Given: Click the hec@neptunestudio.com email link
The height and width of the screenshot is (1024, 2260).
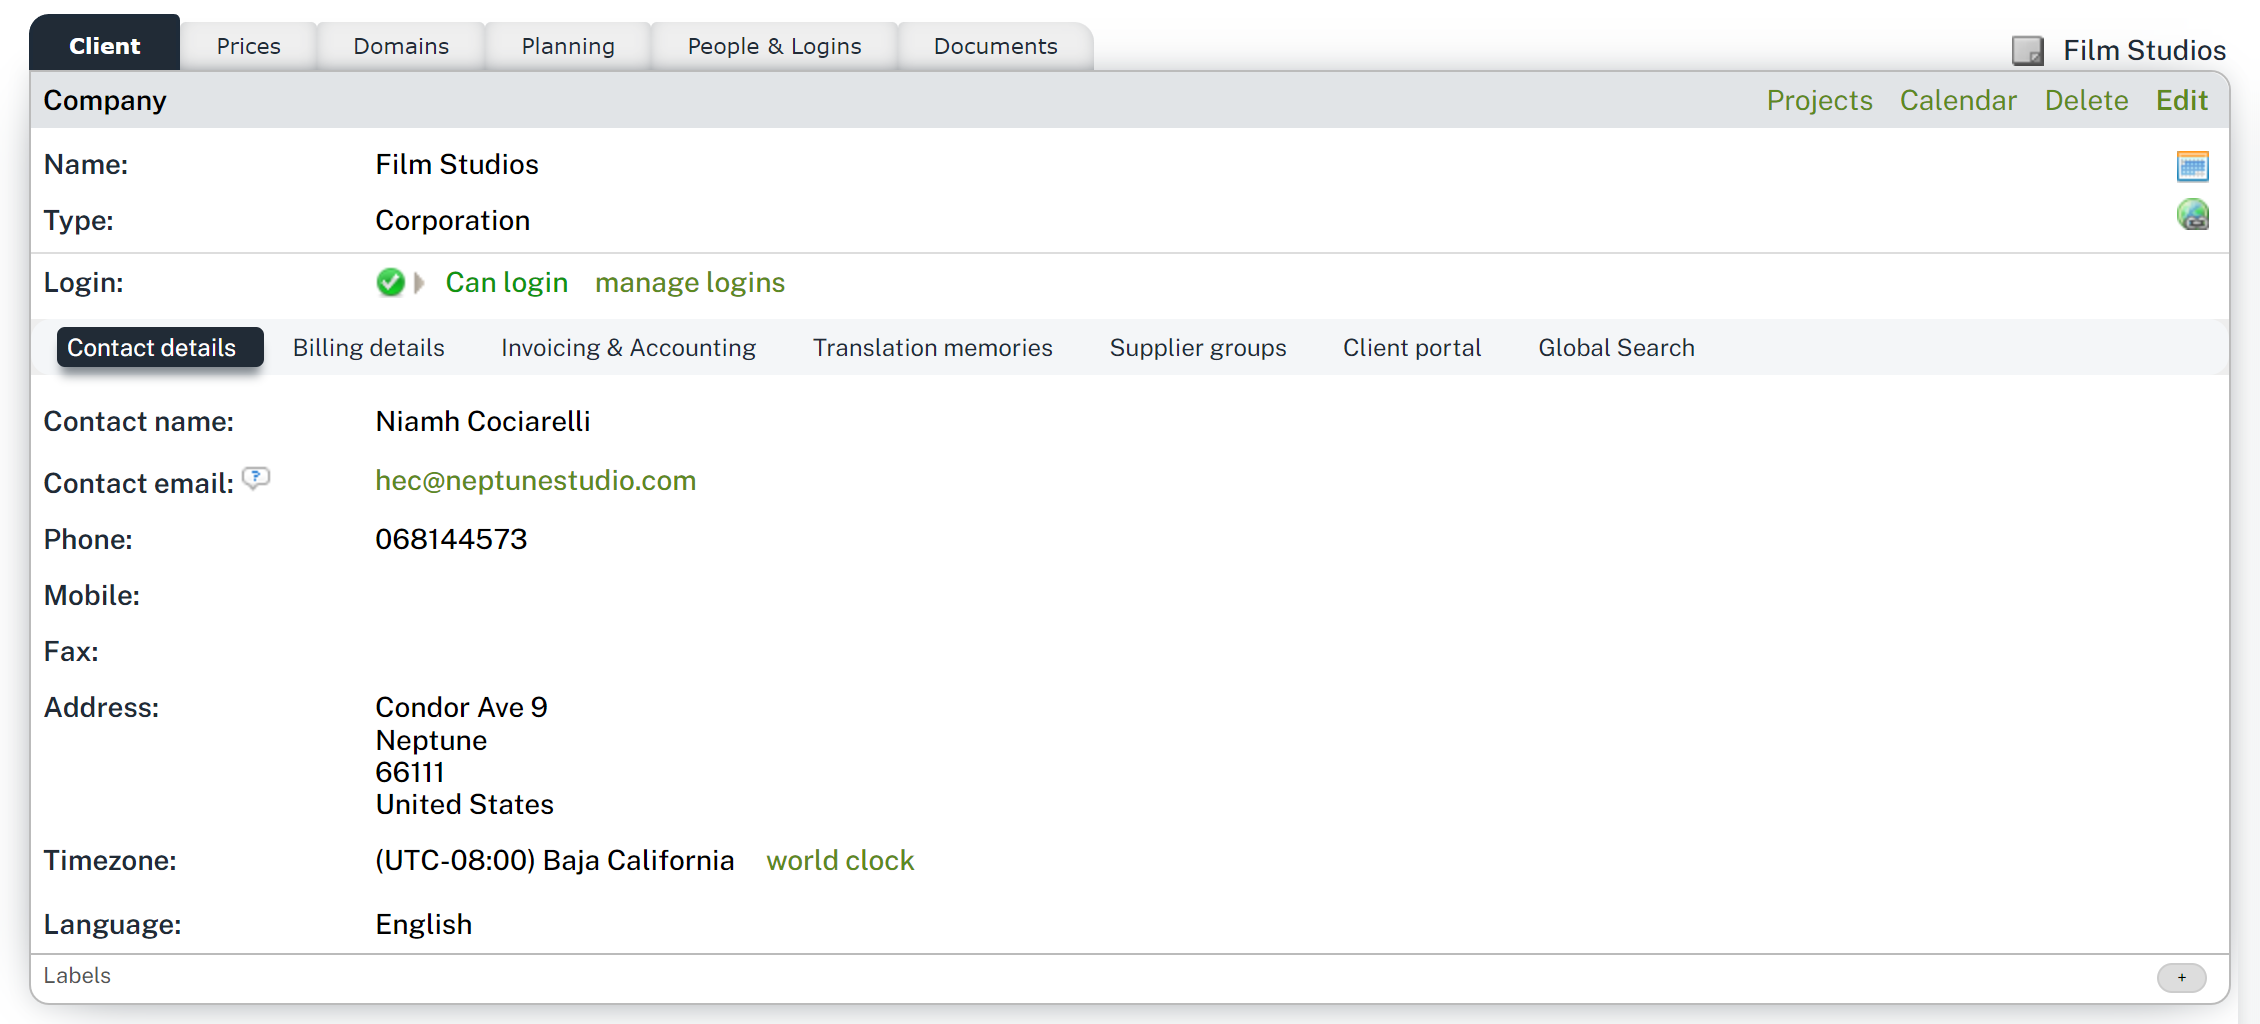Looking at the screenshot, I should click(x=536, y=480).
